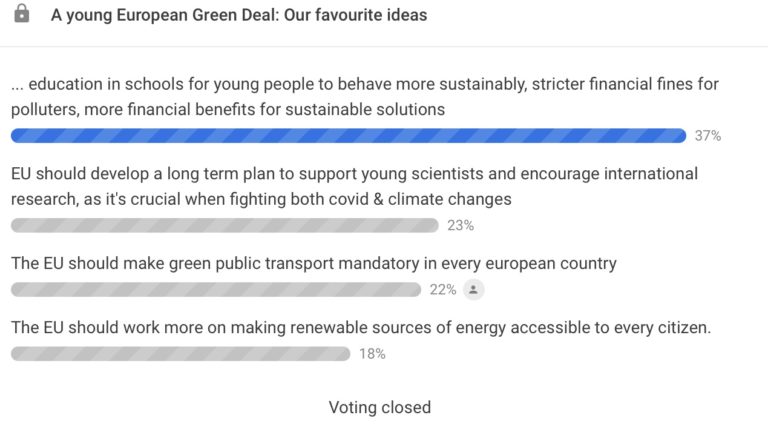Click the 23% percentage label
Screen dimensions: 768x441
click(460, 225)
